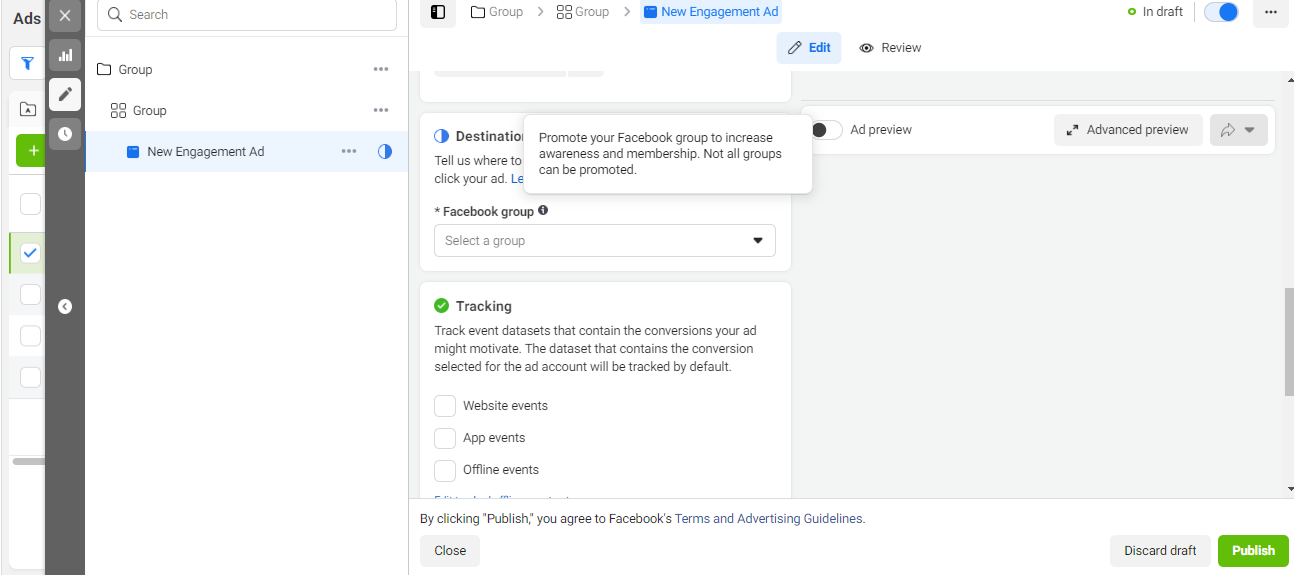Click the vertical scrollbar thumb on right
1294x575 pixels.
click(1289, 342)
